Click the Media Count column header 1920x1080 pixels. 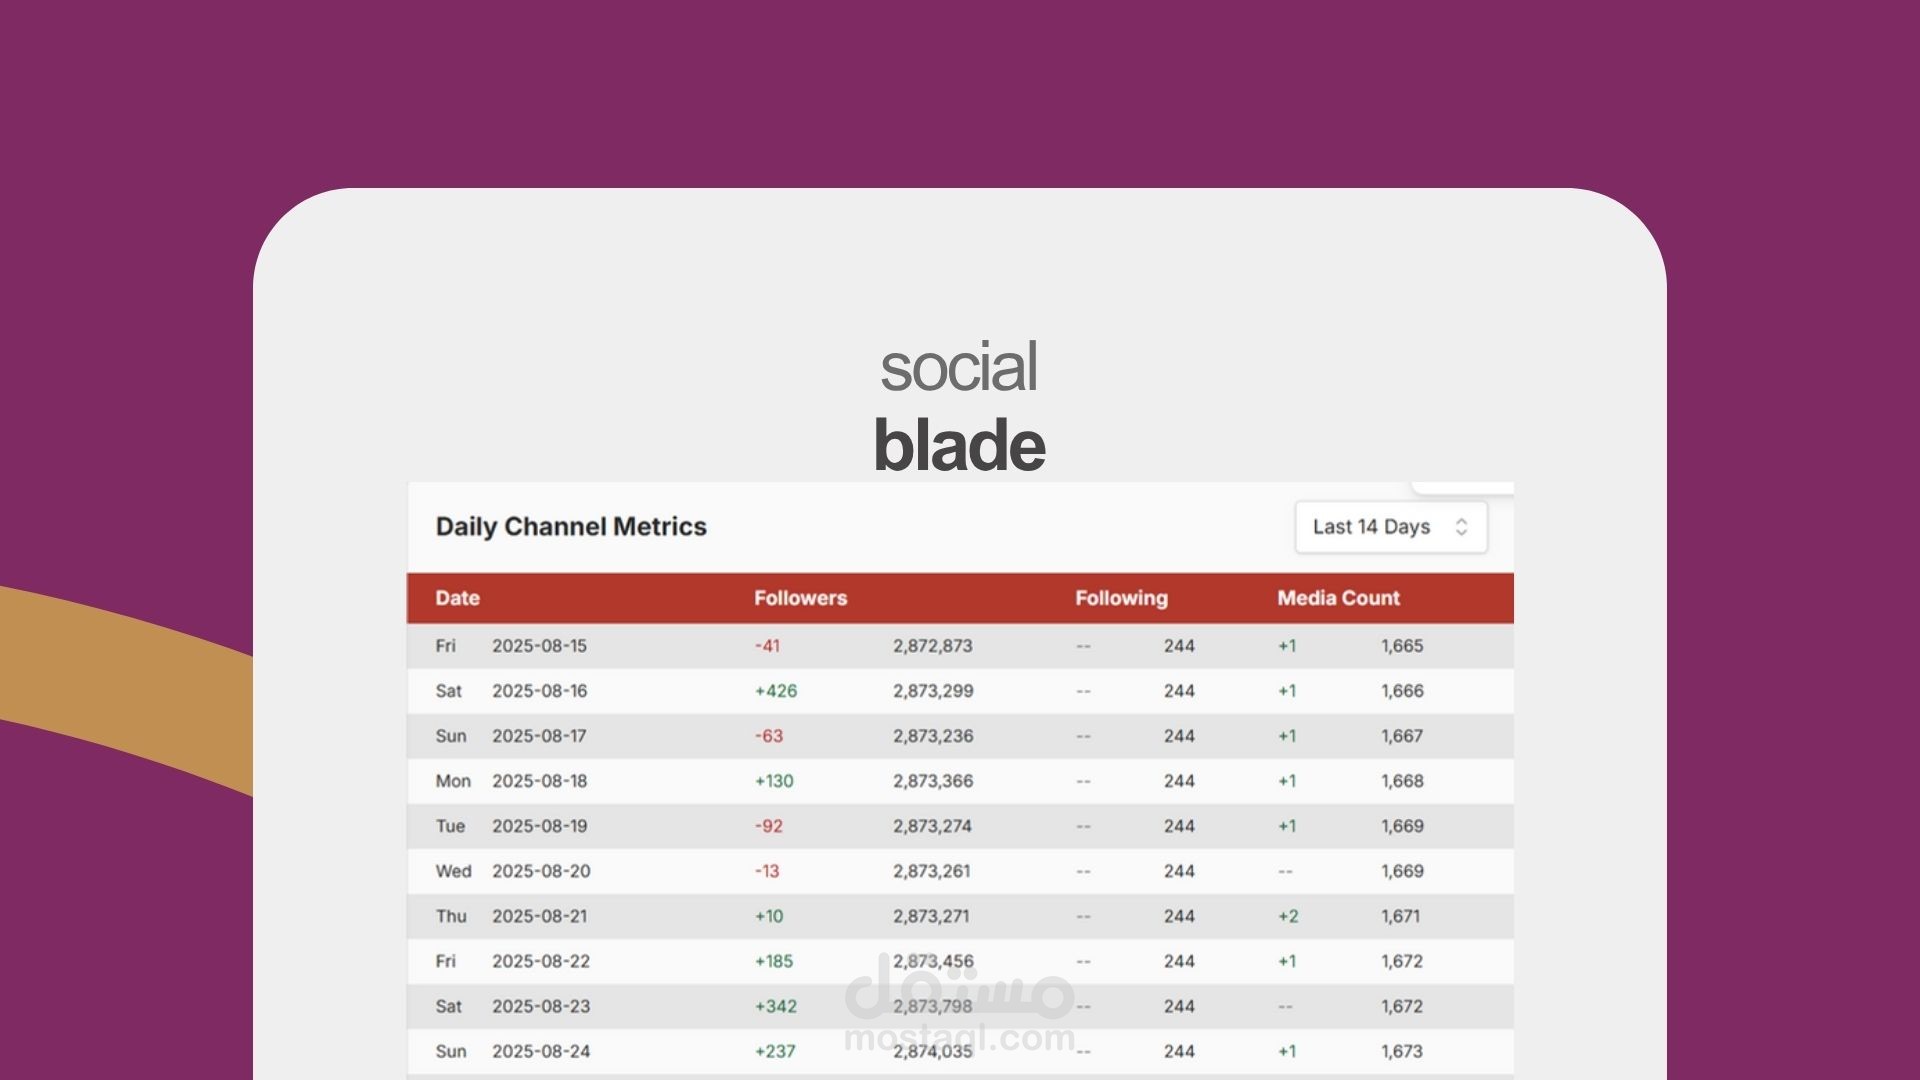(x=1338, y=598)
